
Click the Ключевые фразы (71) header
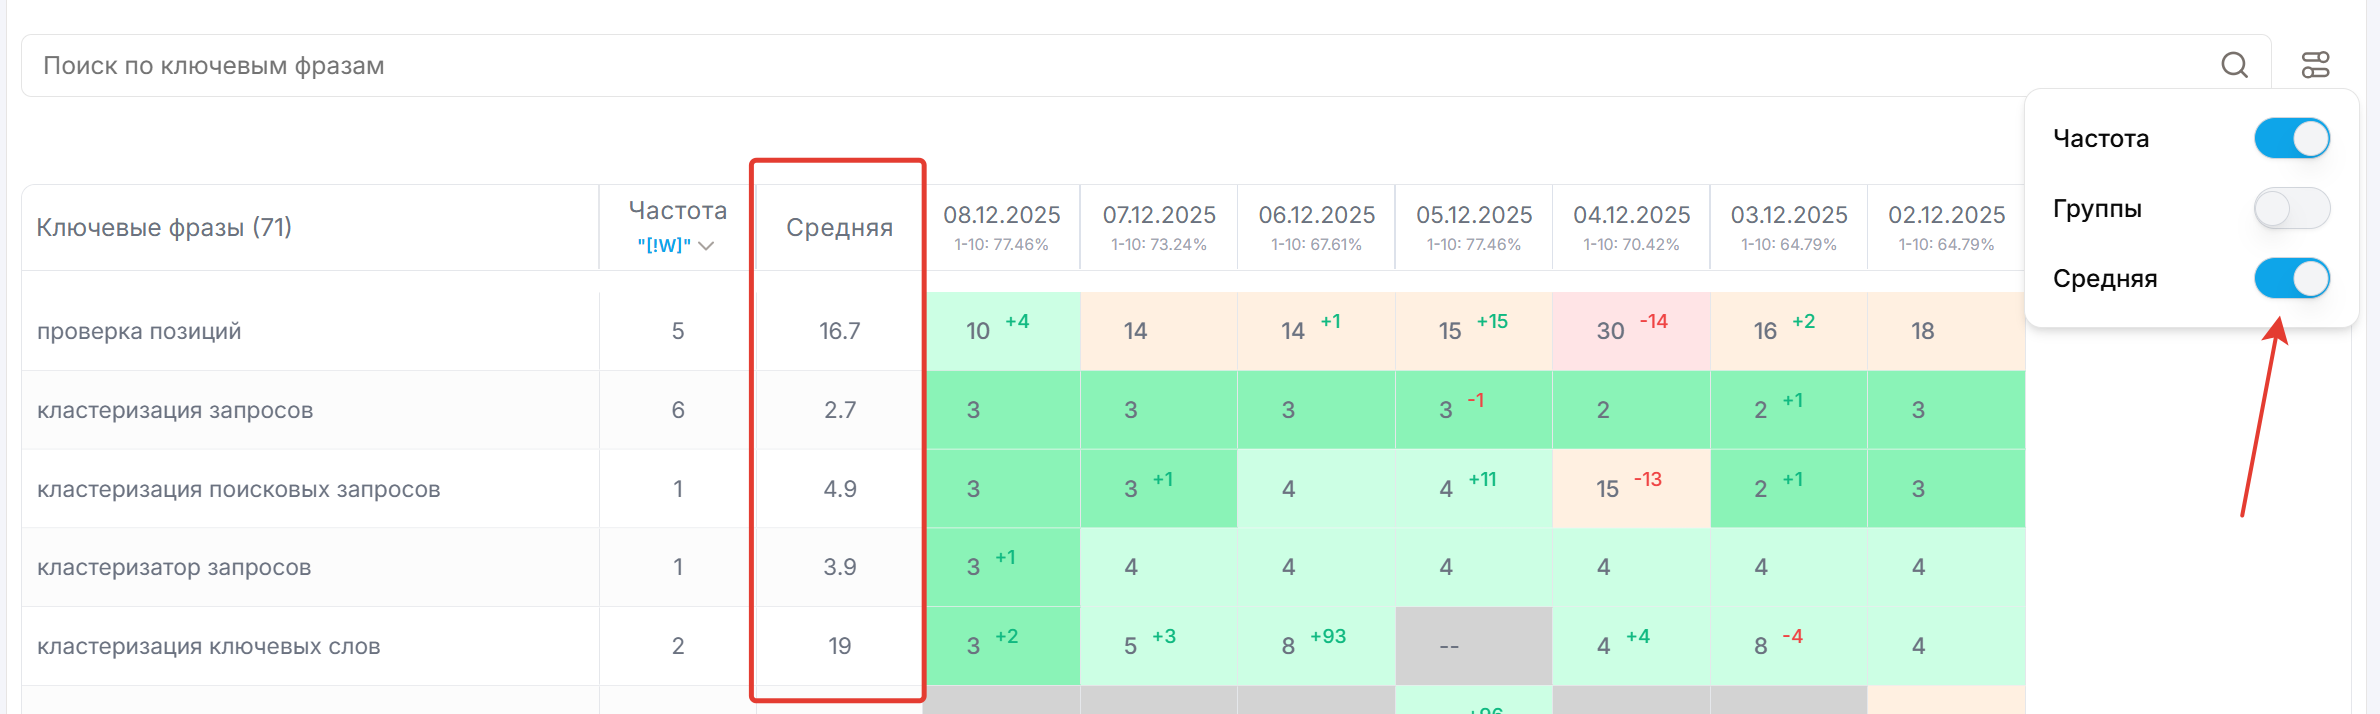(x=165, y=228)
